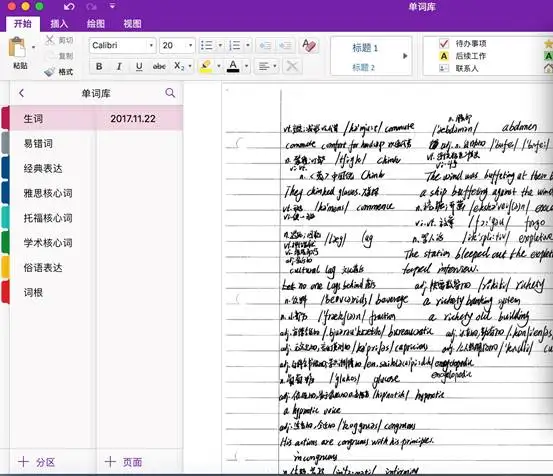Click the yellow text highlight color button
553x476 pixels.
tap(206, 66)
